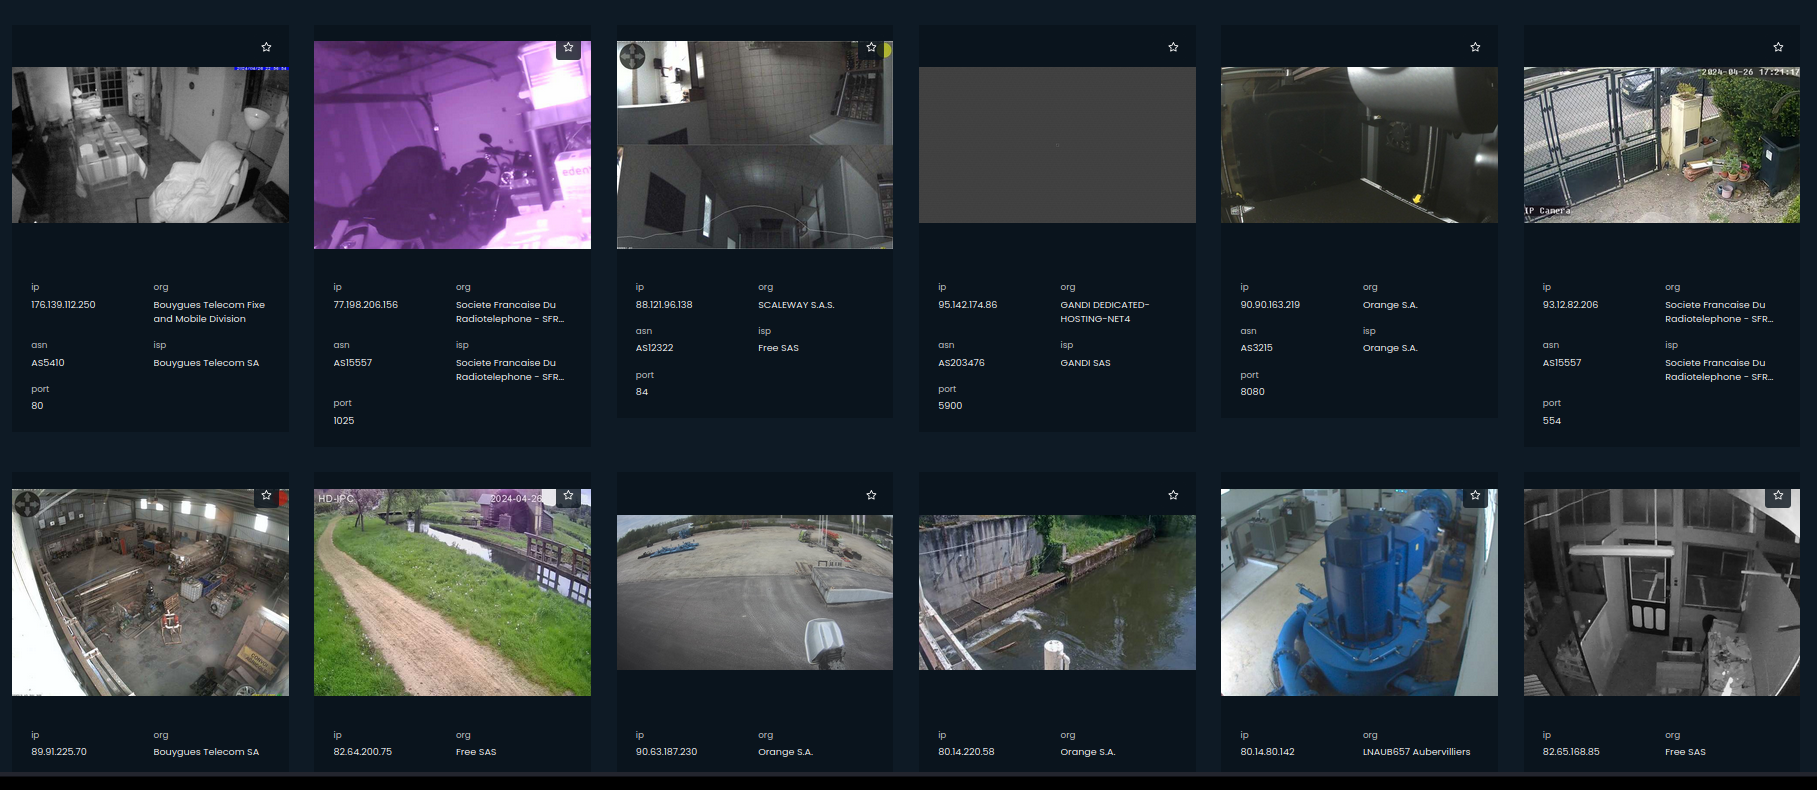Open the boat yard thumbnail for 90.63.187.230

coord(755,592)
